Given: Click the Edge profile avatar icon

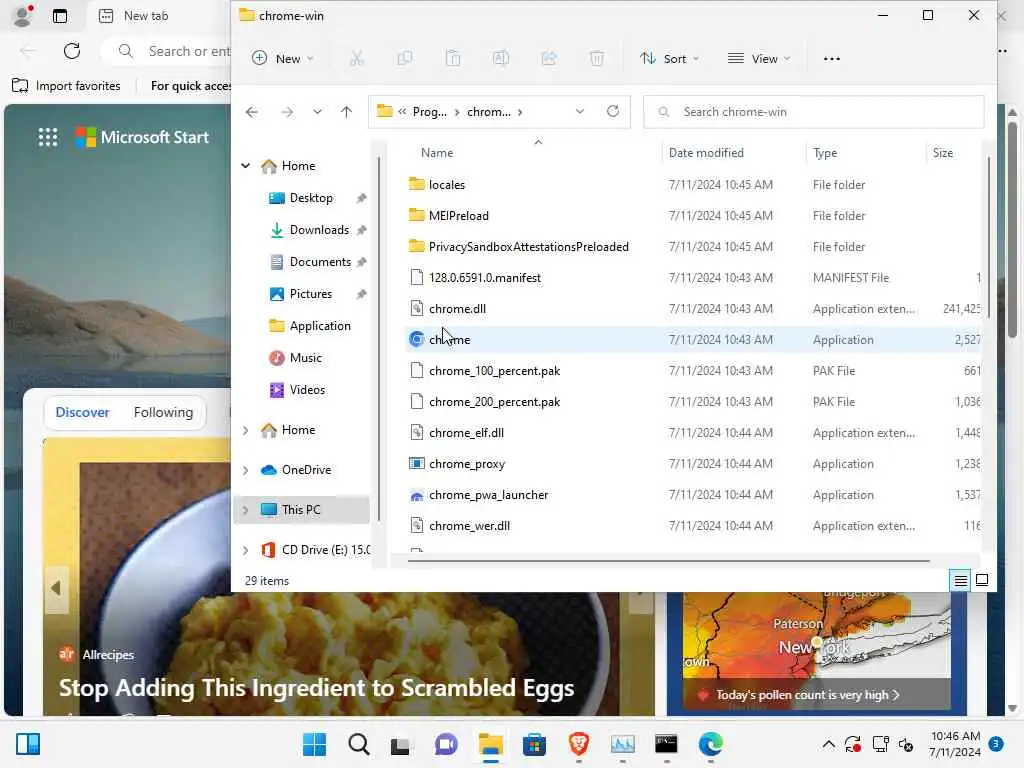Looking at the screenshot, I should point(23,16).
